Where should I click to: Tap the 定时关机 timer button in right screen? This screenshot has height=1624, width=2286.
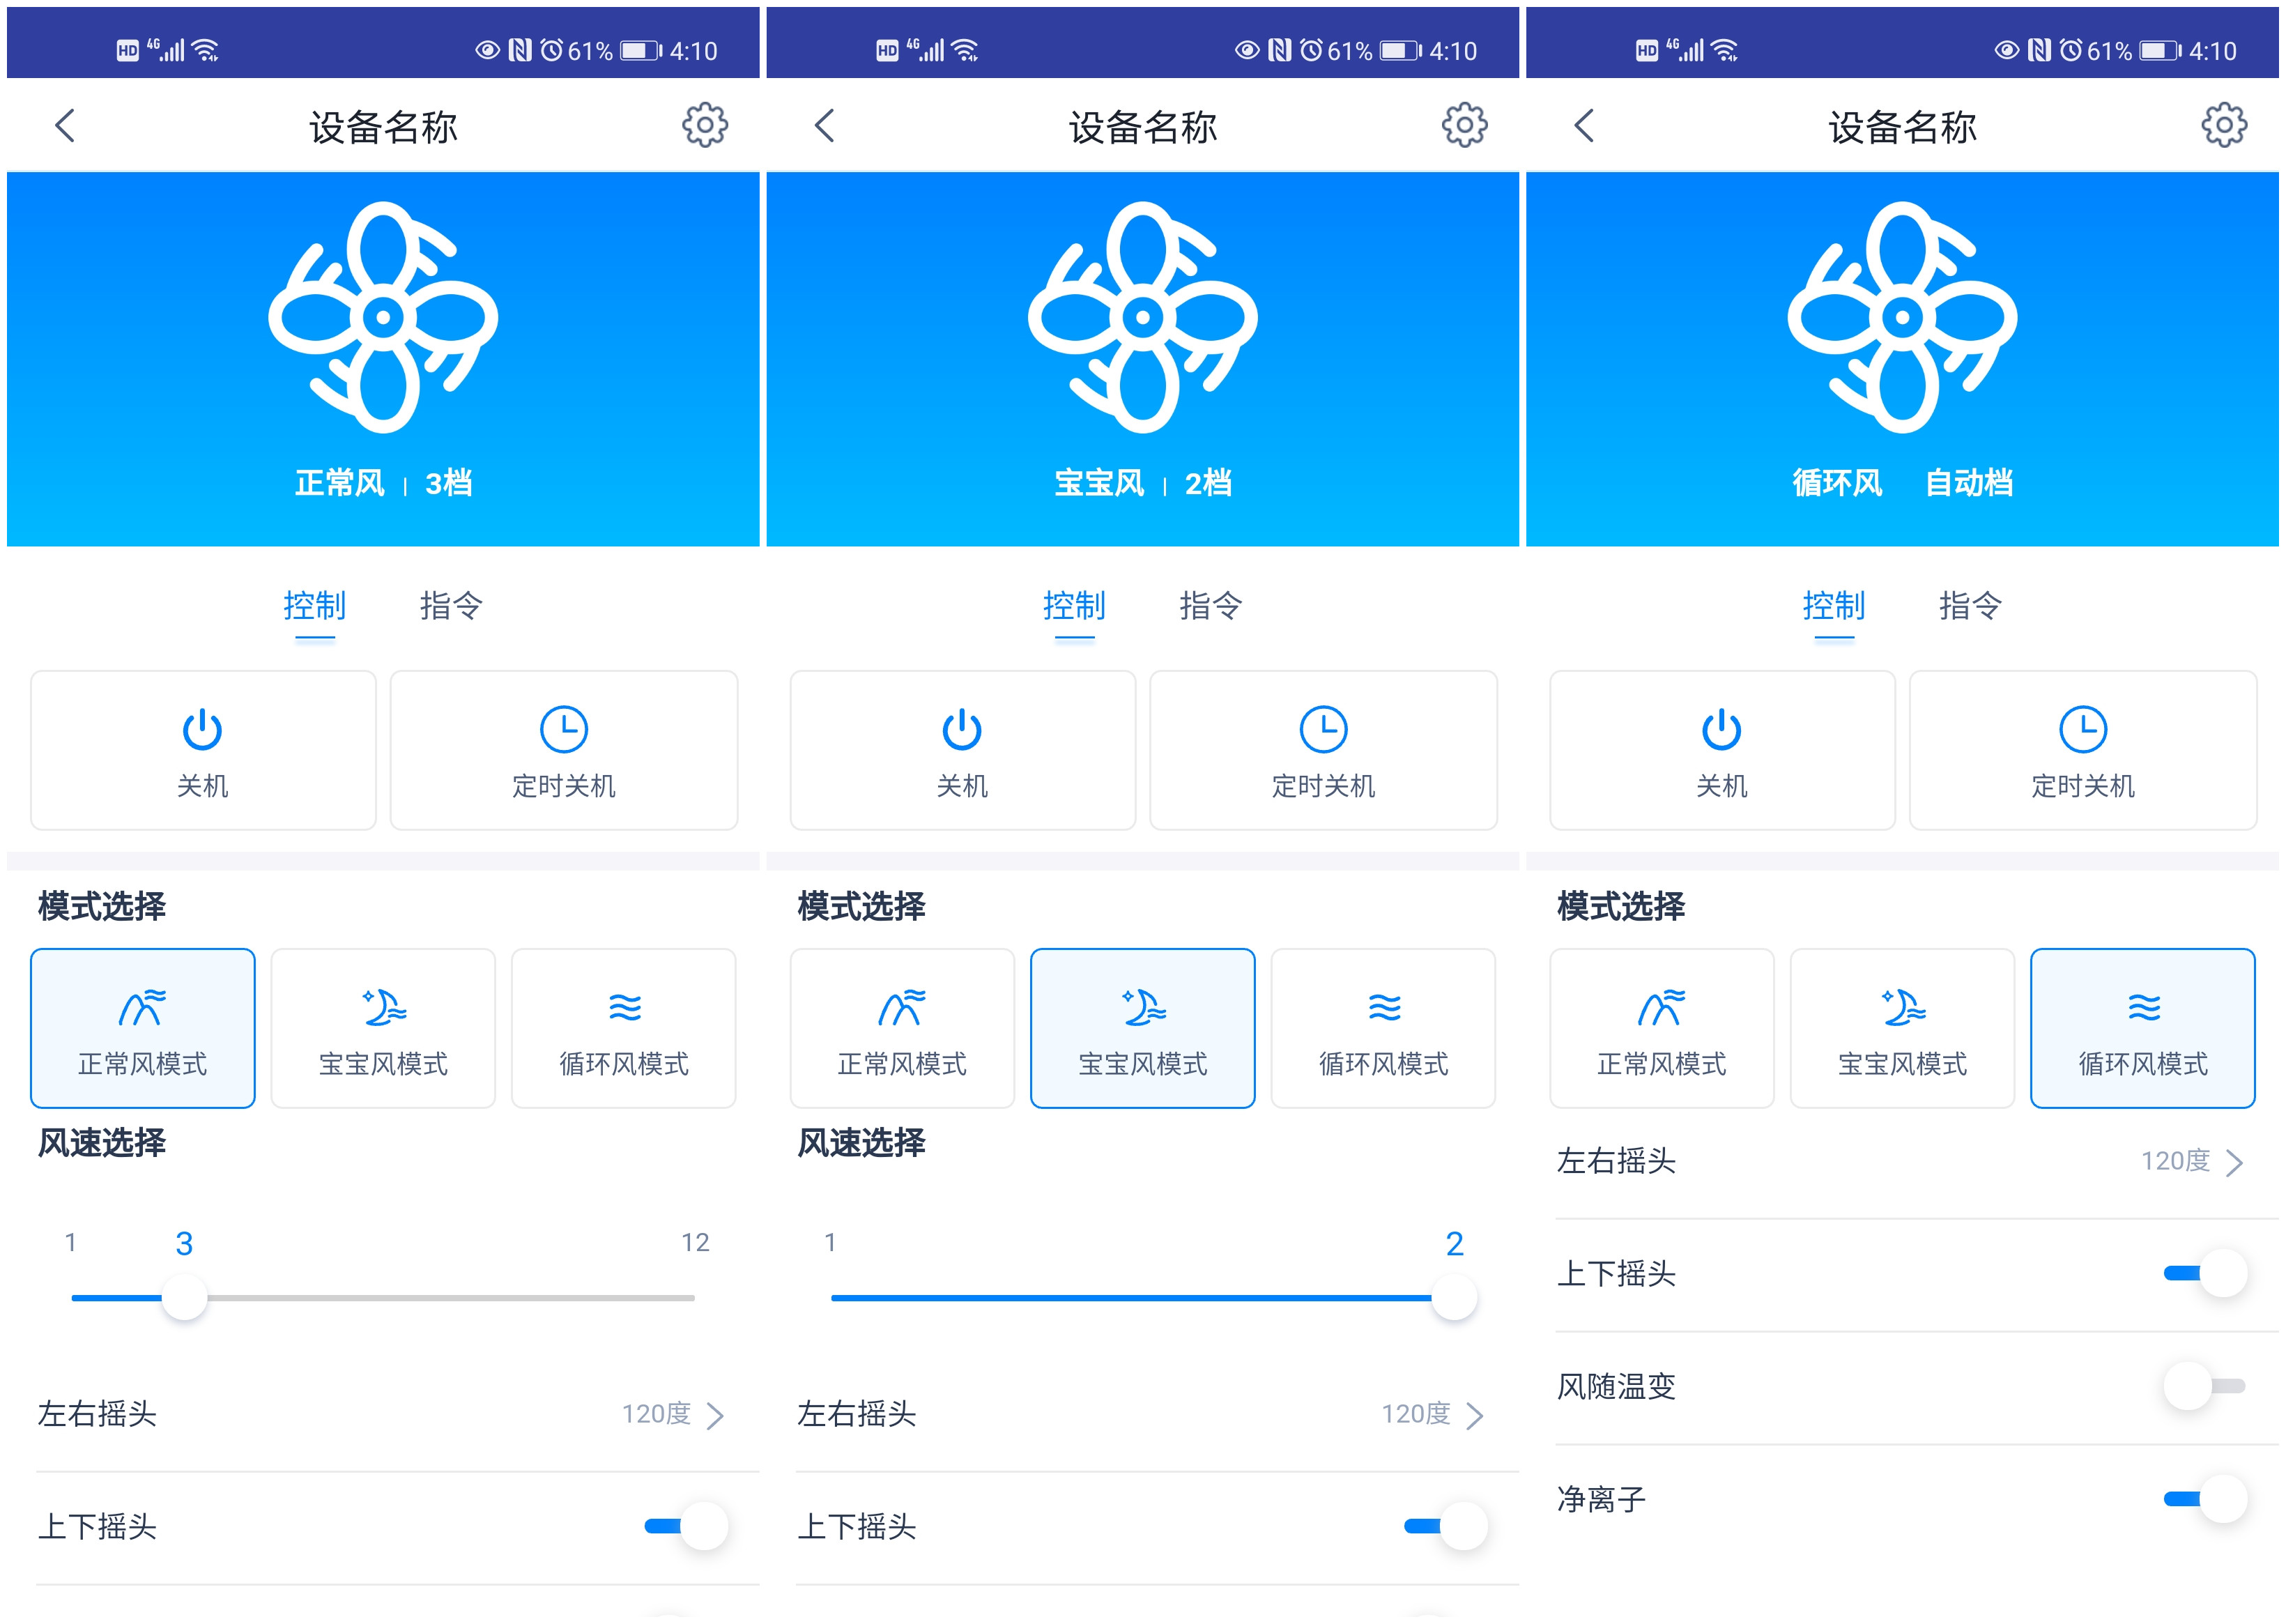click(2083, 750)
